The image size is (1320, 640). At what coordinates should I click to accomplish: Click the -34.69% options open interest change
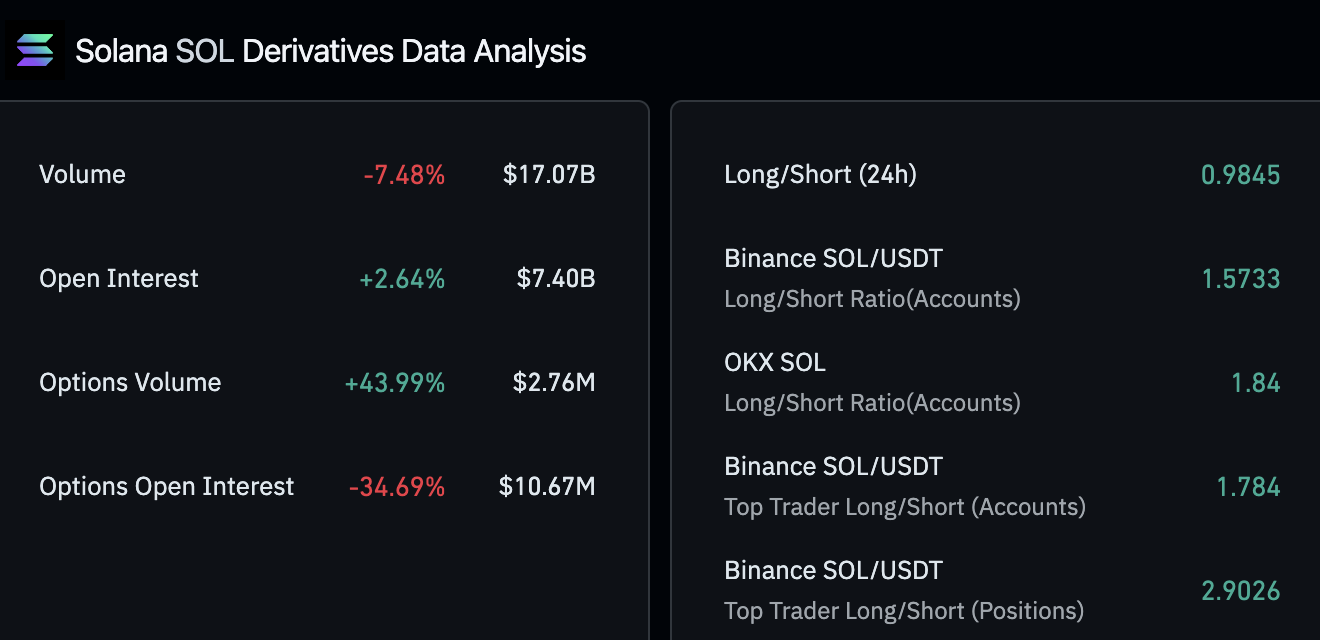coord(397,487)
